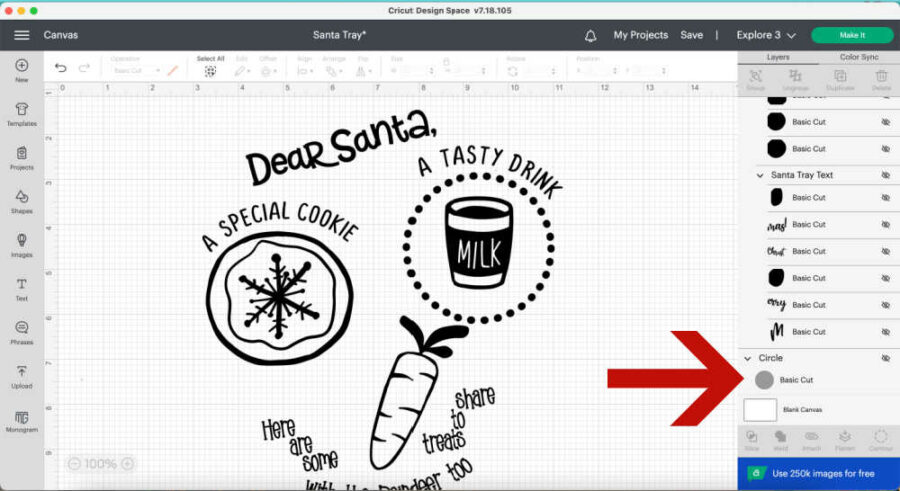
Task: Open notifications bell icon
Action: coord(590,35)
